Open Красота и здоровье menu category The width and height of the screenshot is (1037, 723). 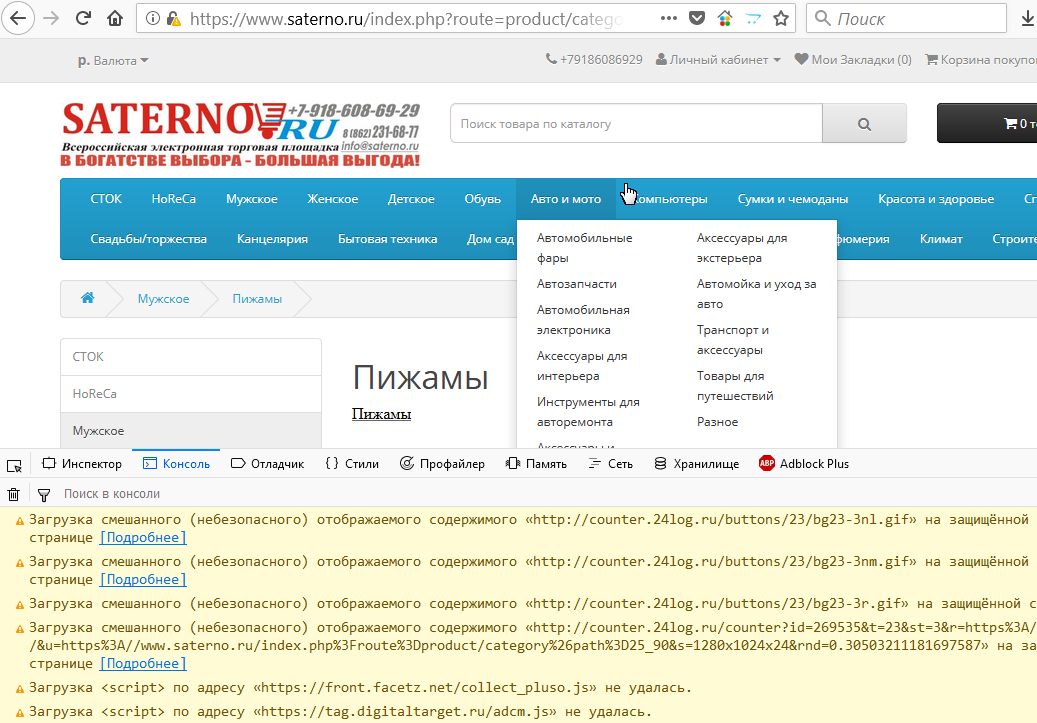936,199
